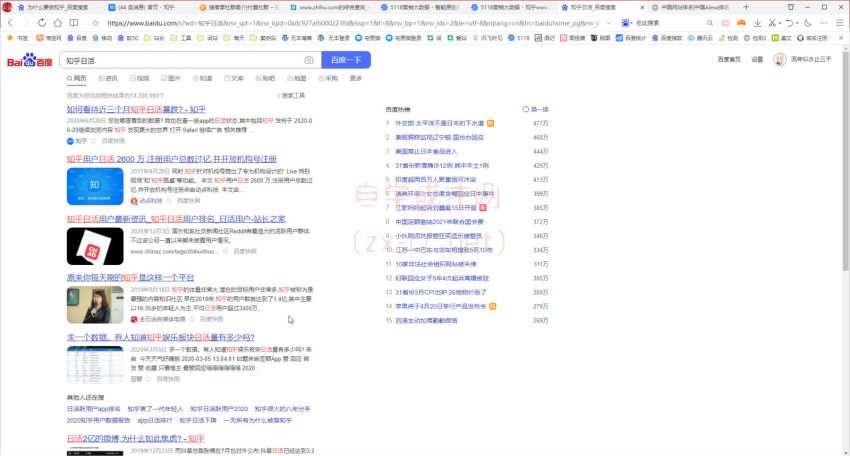Open hot topic 美国禁止日本食品进入
Screen dimensions: 850x456
(426, 151)
